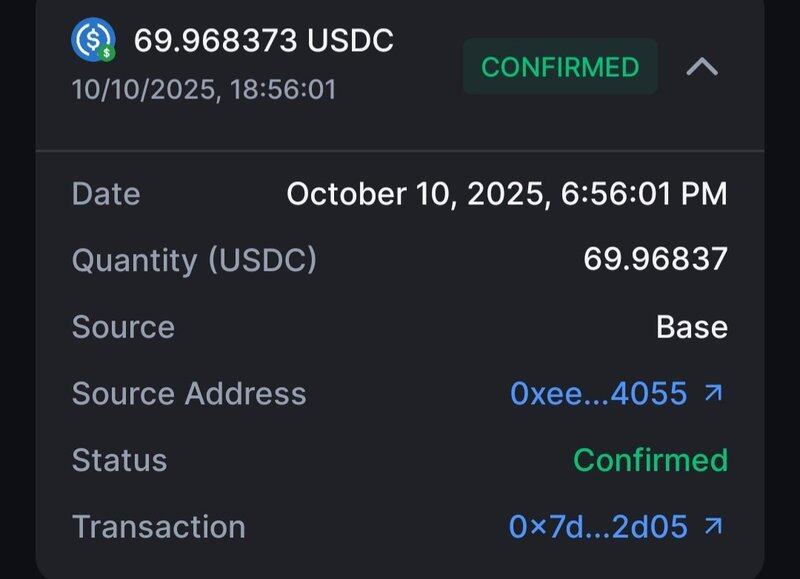
Task: Click the Quantity (USDC) label
Action: click(194, 260)
